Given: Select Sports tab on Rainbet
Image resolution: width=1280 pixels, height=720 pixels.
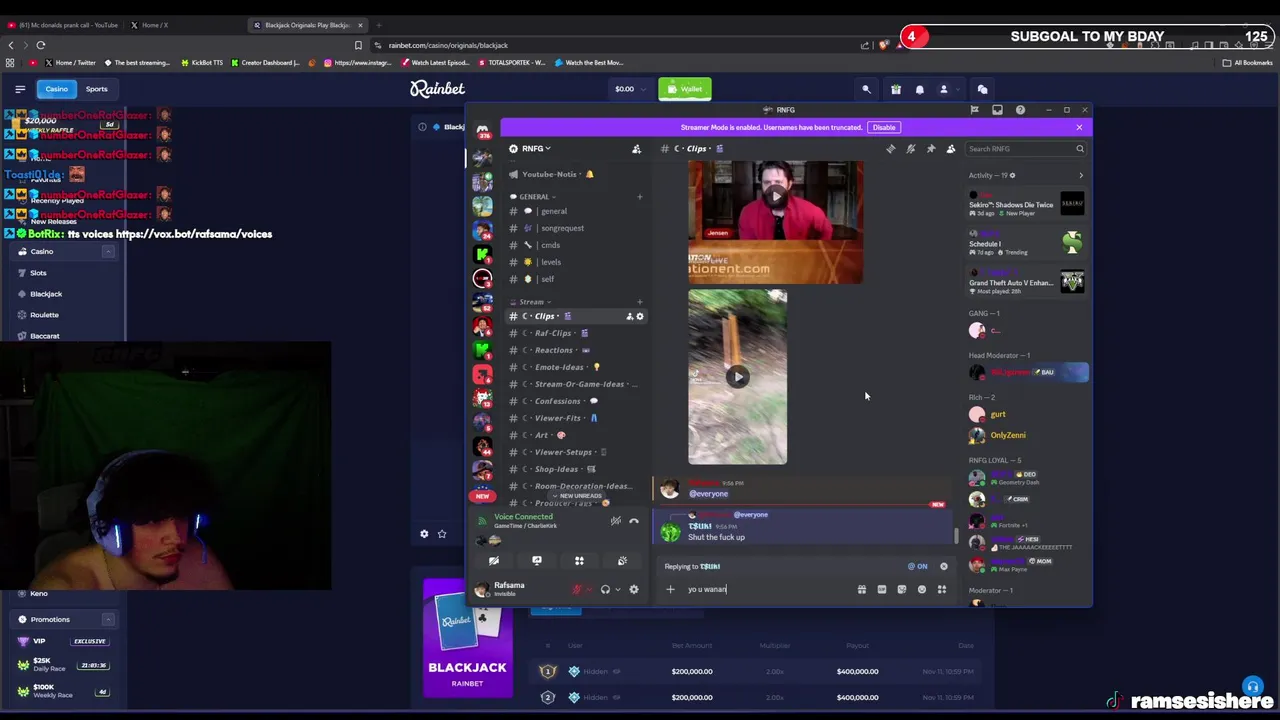Looking at the screenshot, I should coord(96,89).
